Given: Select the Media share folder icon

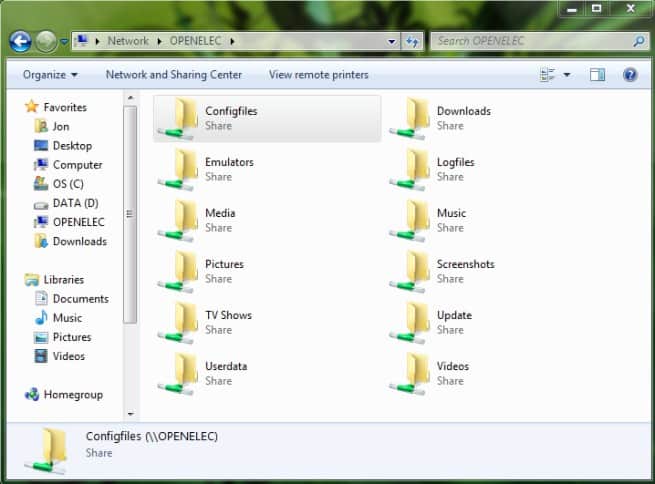Looking at the screenshot, I should point(177,220).
